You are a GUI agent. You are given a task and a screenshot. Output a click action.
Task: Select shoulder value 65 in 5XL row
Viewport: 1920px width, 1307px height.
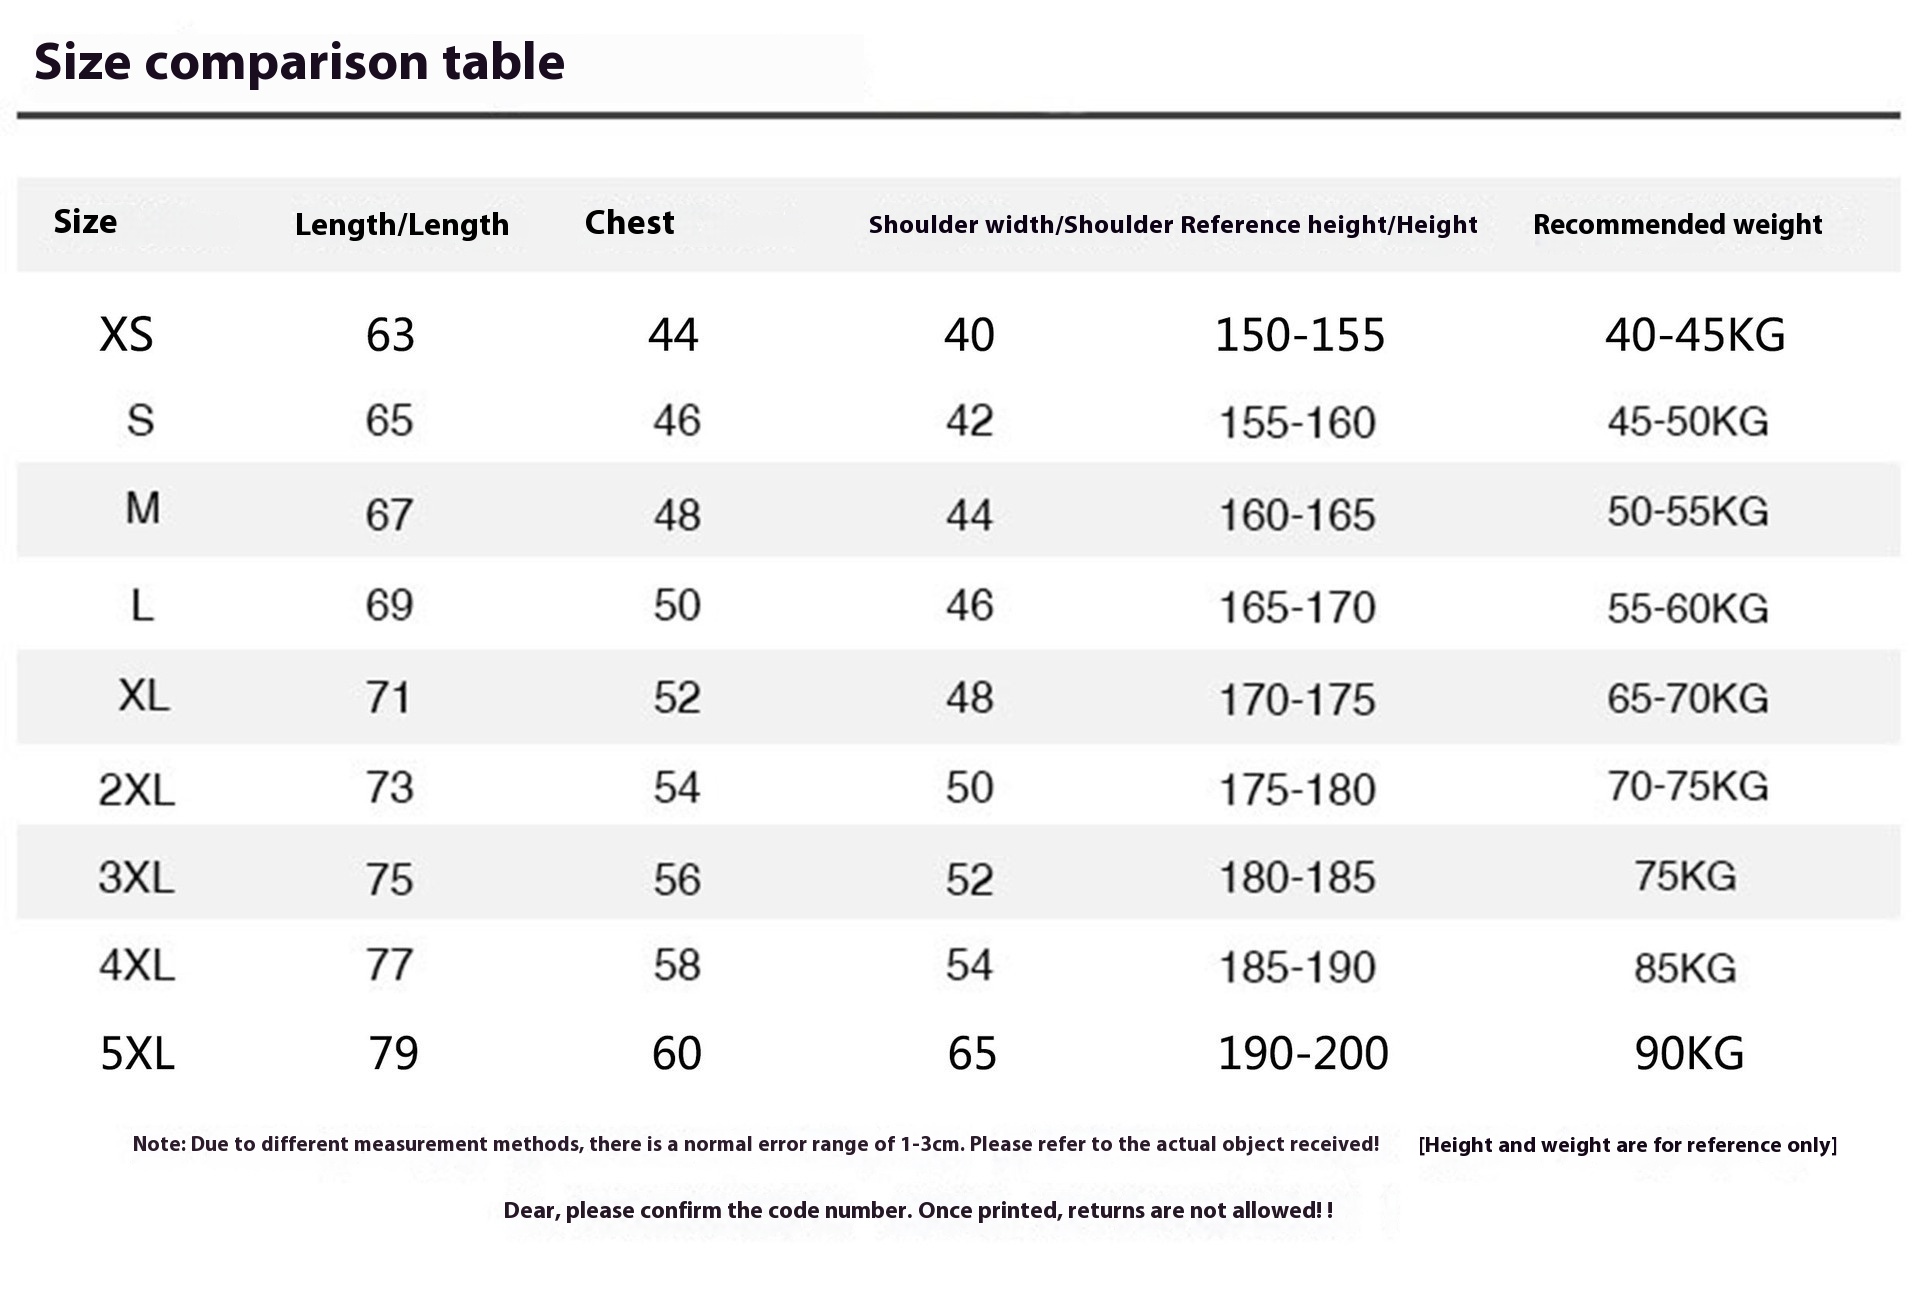[972, 1053]
